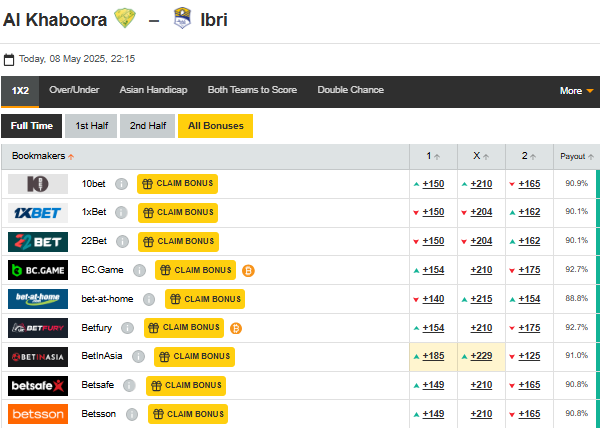This screenshot has height=428, width=600.
Task: Click the calendar icon beside match date
Action: point(9,60)
